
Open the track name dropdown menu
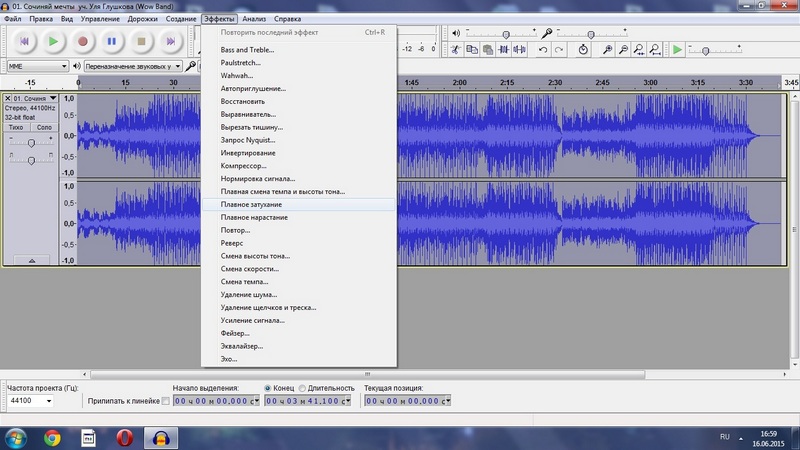(35, 98)
